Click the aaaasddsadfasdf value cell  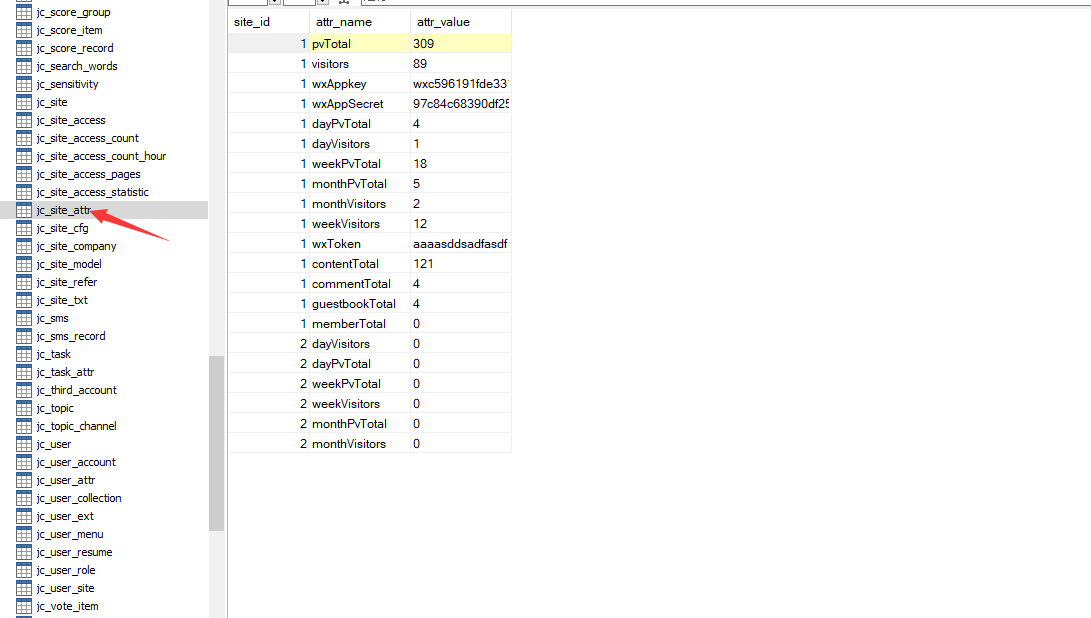point(461,244)
